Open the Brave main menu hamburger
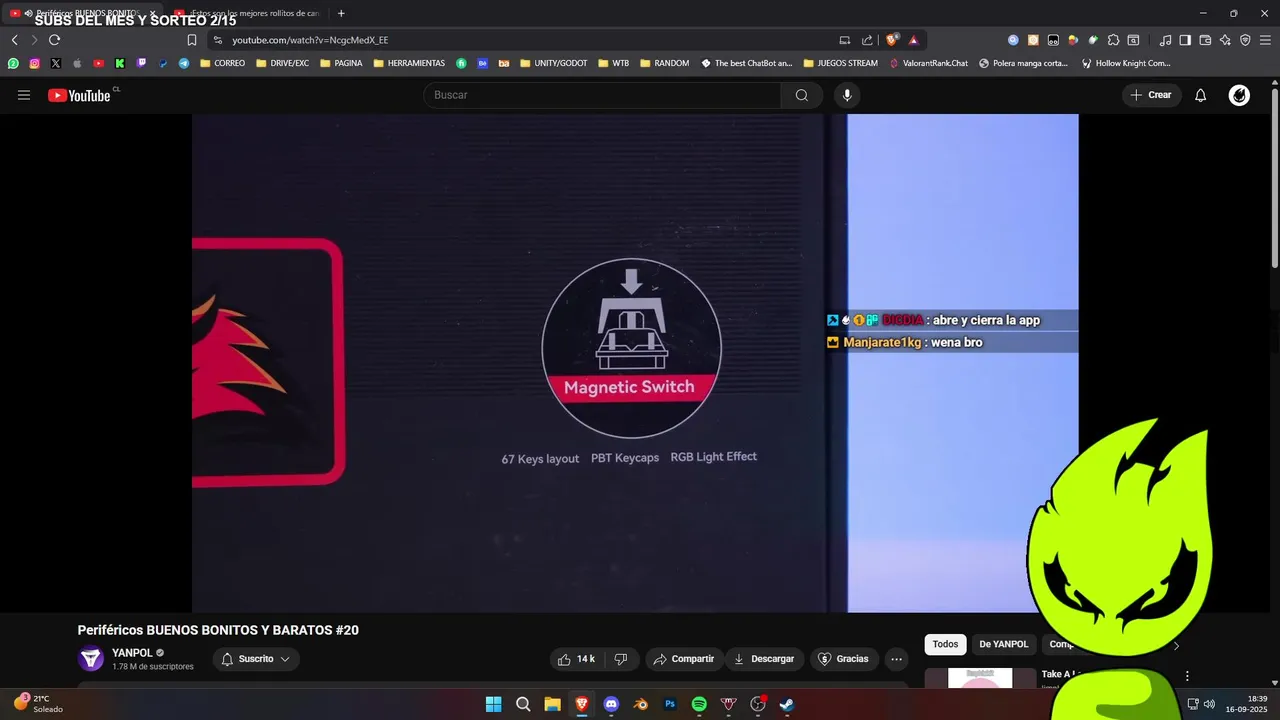The width and height of the screenshot is (1280, 720). [1265, 40]
